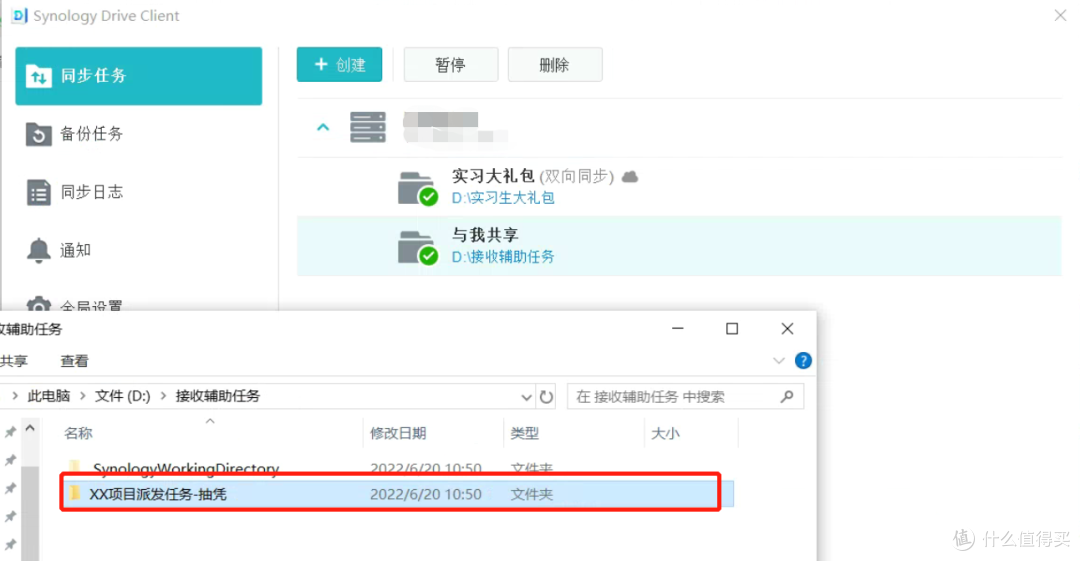Click the log icon next to 同步日志
1080x561 pixels.
pos(39,192)
